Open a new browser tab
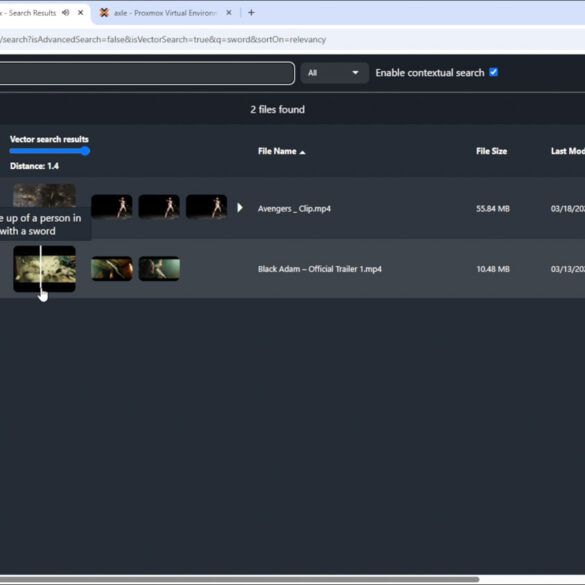Viewport: 585px width, 585px height. (251, 13)
